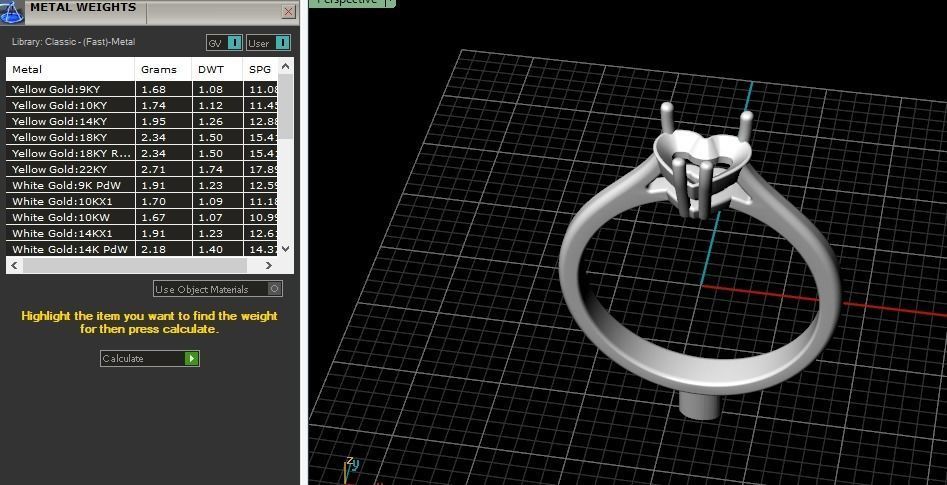Select the White Gold:9K PdW row
This screenshot has height=485, width=947.
pyautogui.click(x=142, y=185)
